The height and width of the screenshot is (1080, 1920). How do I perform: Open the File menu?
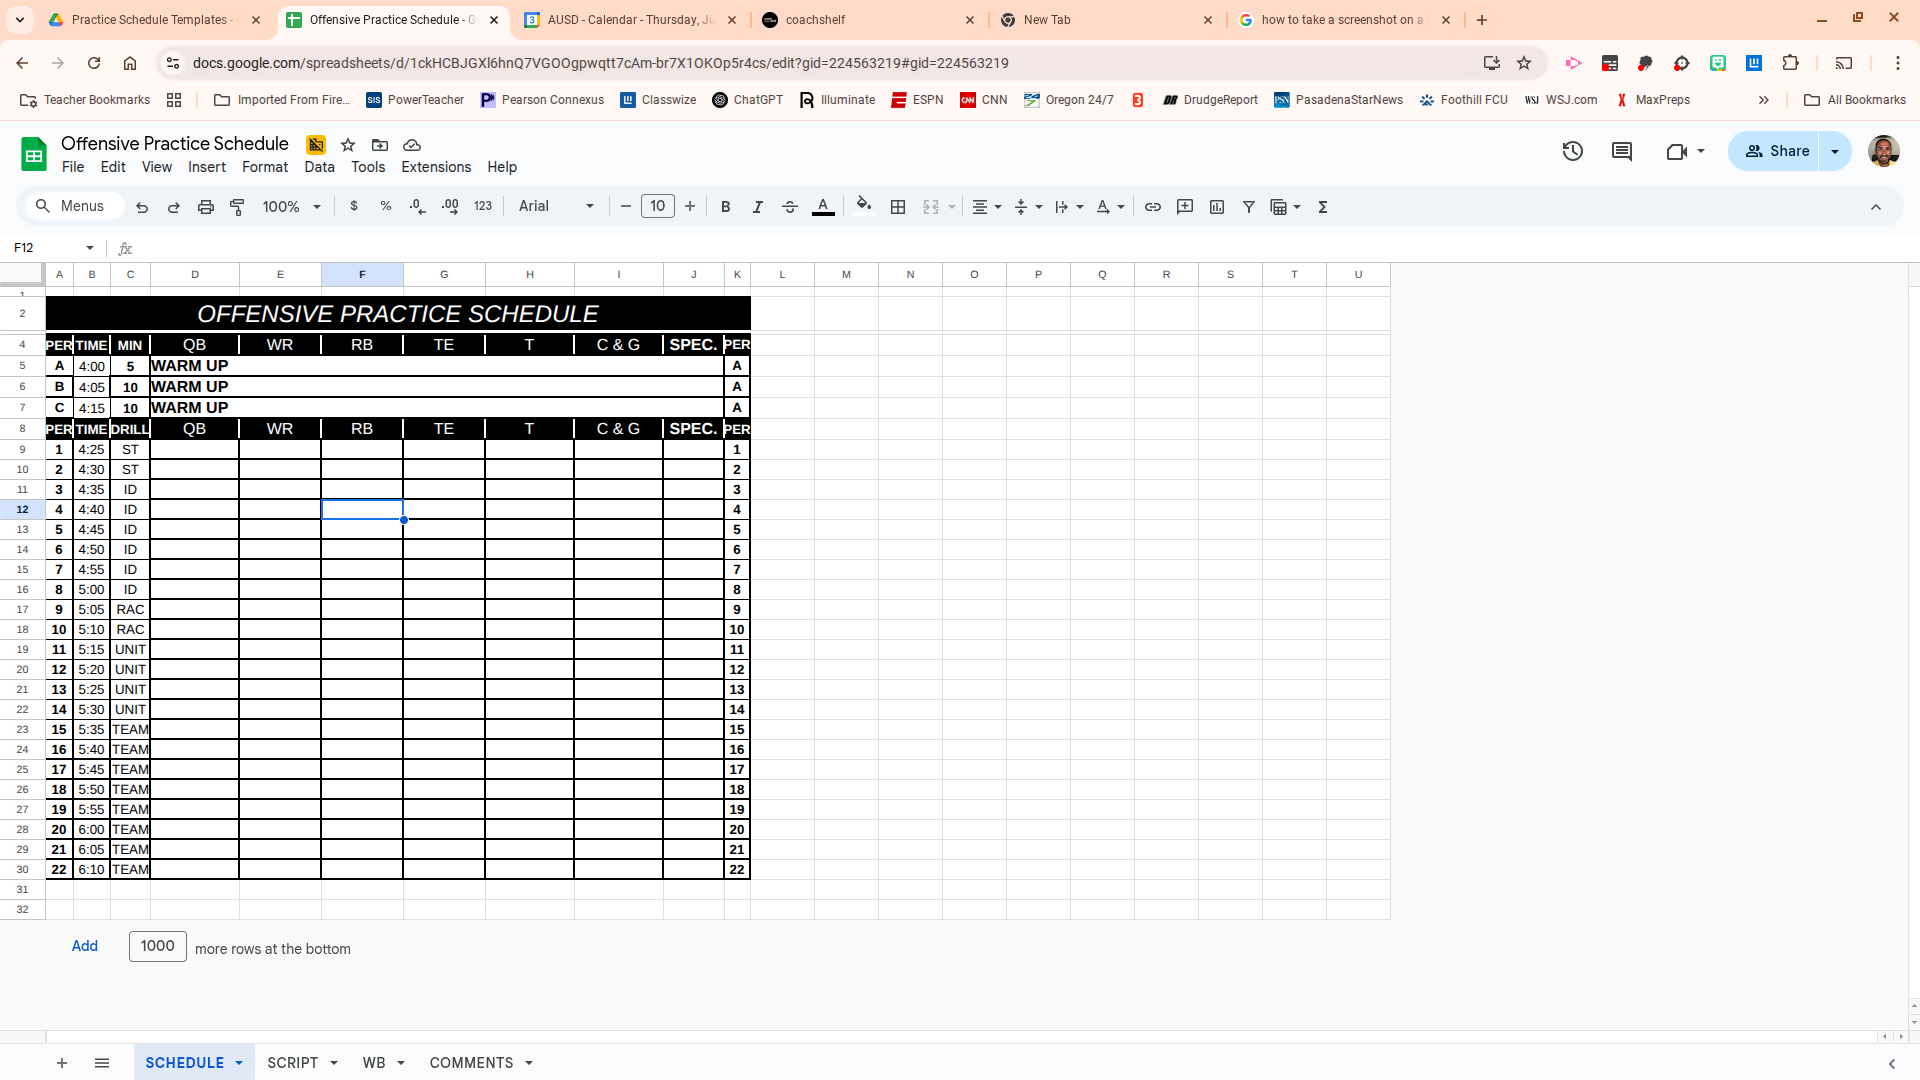coord(73,167)
